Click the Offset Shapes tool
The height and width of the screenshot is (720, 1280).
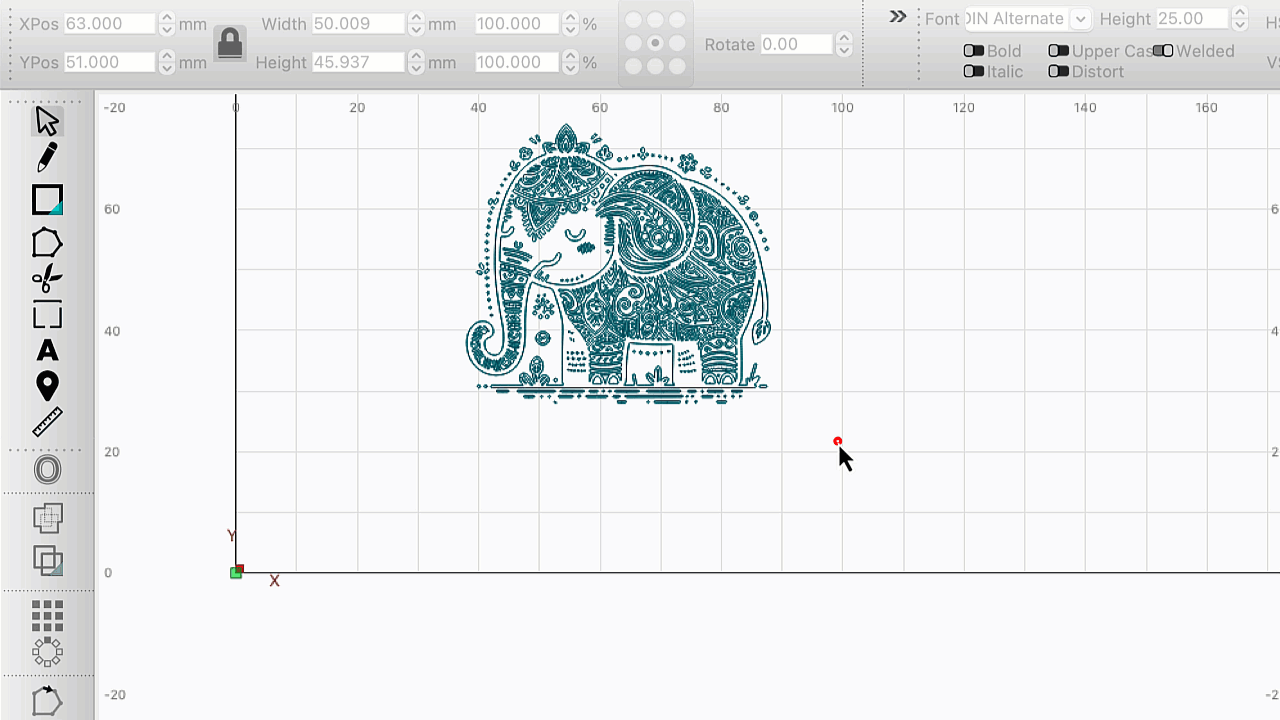pyautogui.click(x=47, y=470)
